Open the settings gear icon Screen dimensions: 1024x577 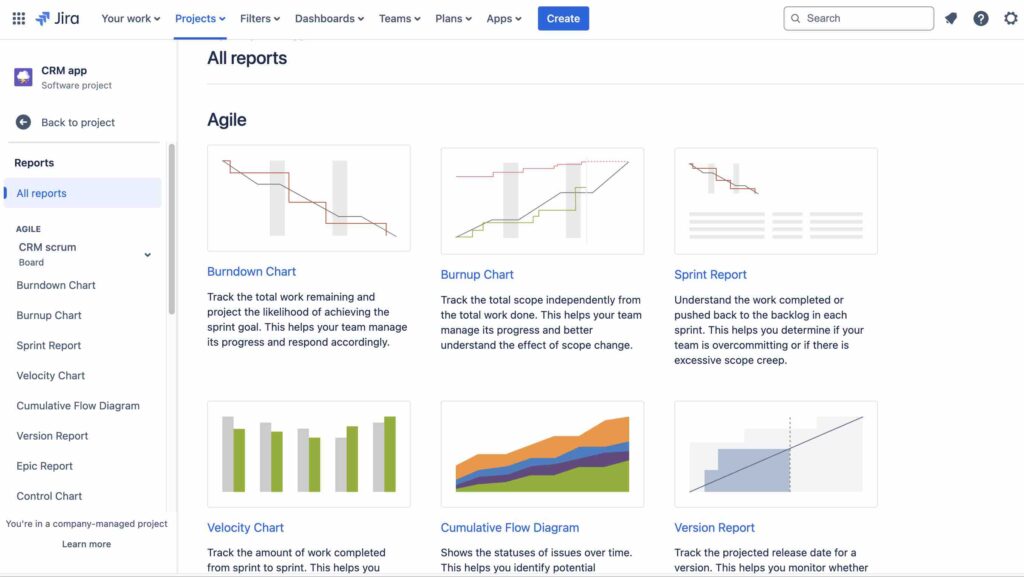point(1010,17)
